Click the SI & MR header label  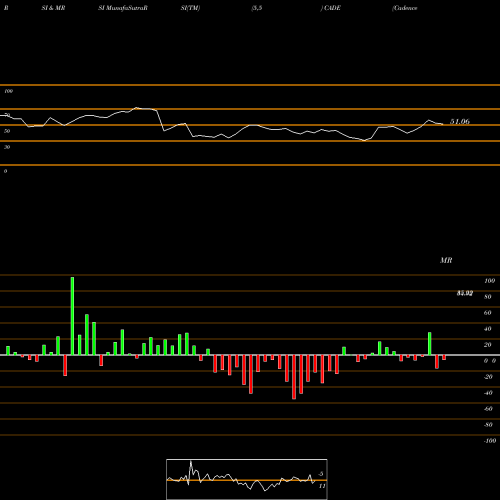(53, 8)
